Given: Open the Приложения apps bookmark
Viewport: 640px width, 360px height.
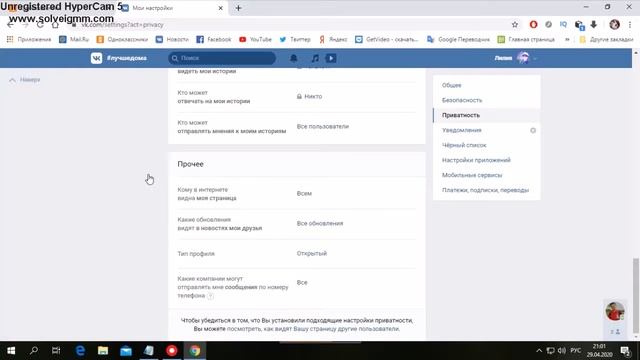Looking at the screenshot, I should point(29,40).
